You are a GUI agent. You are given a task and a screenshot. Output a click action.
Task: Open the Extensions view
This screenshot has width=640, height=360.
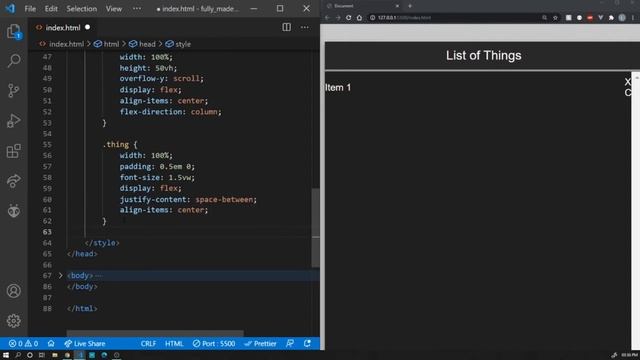click(x=13, y=151)
